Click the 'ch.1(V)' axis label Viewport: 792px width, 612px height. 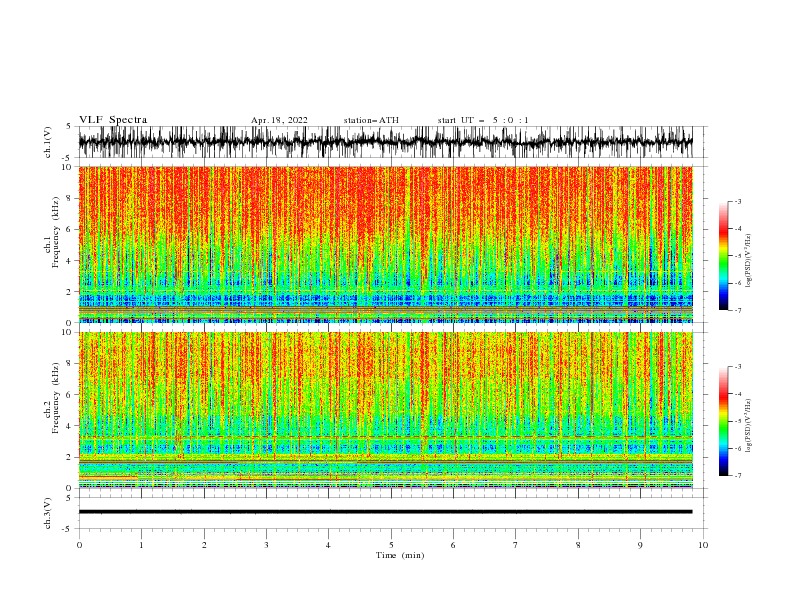coord(48,142)
